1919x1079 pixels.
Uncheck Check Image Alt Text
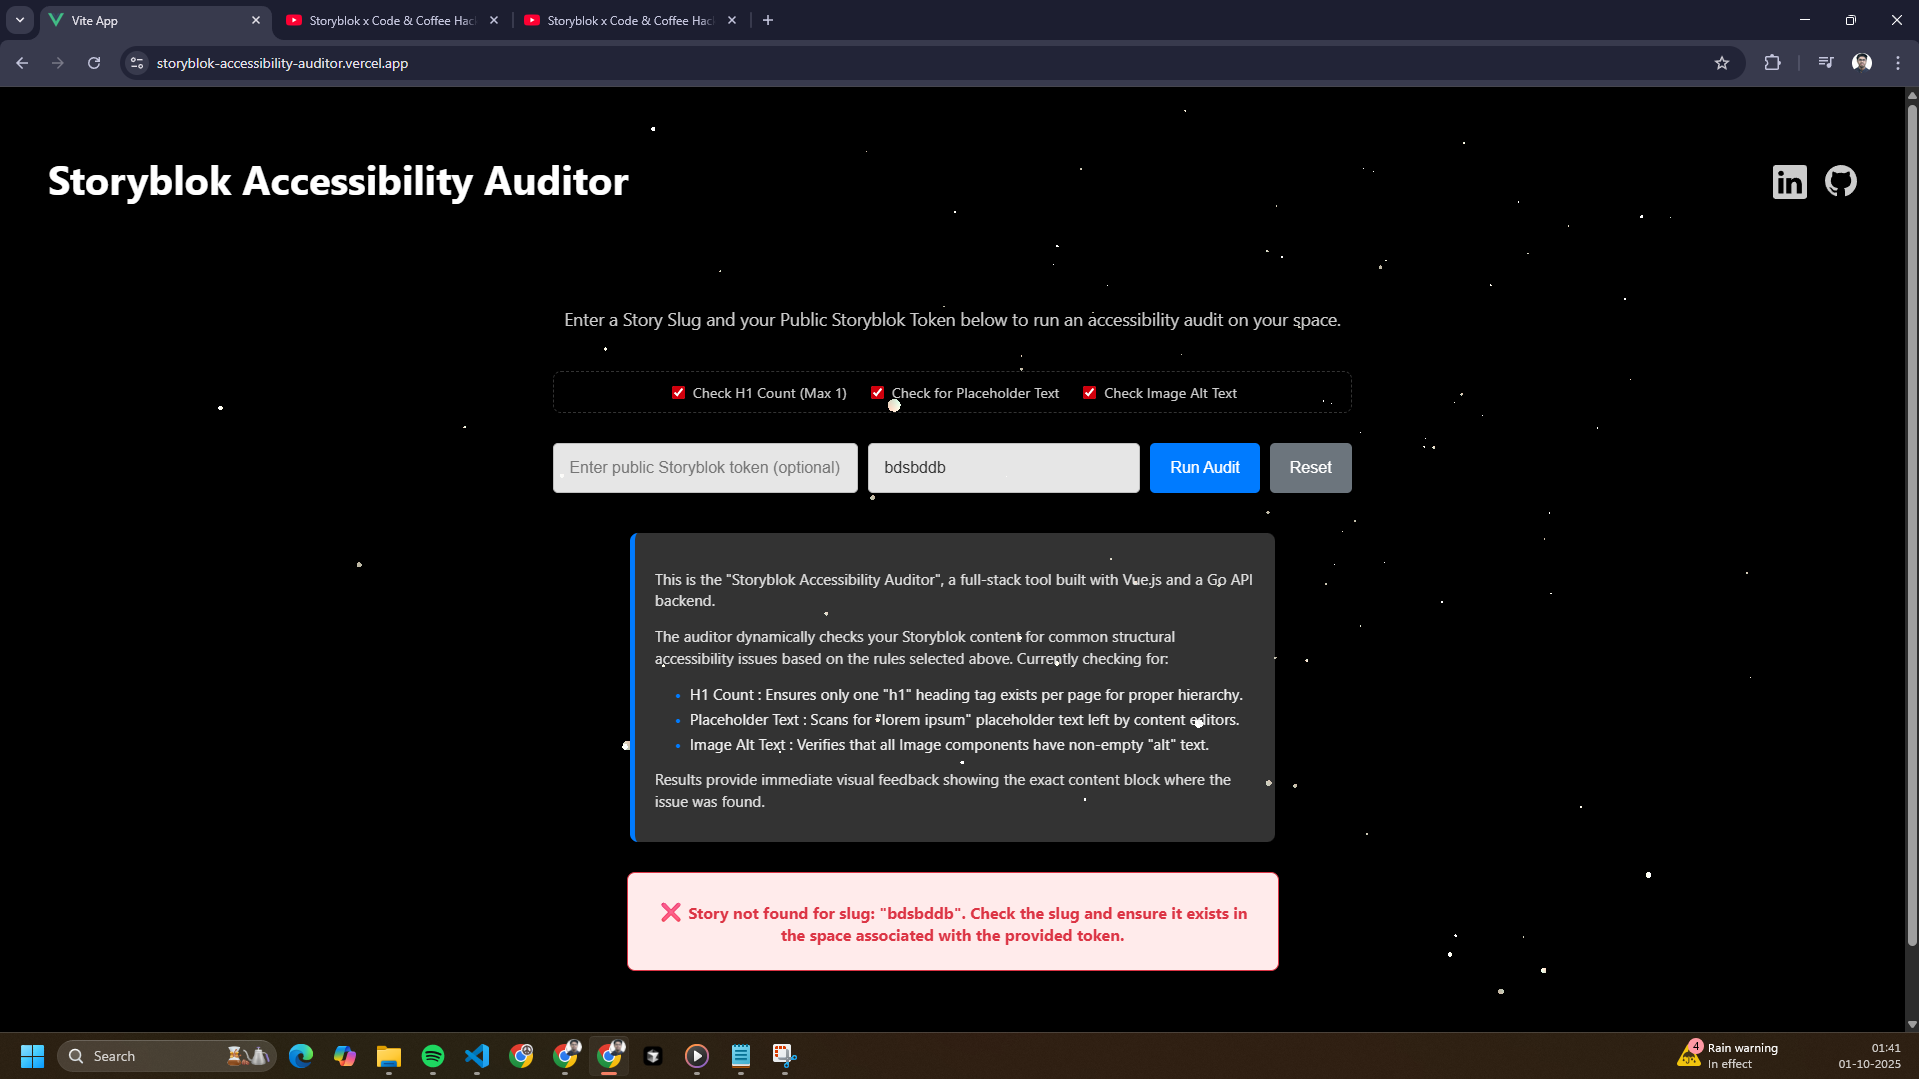[x=1090, y=393]
